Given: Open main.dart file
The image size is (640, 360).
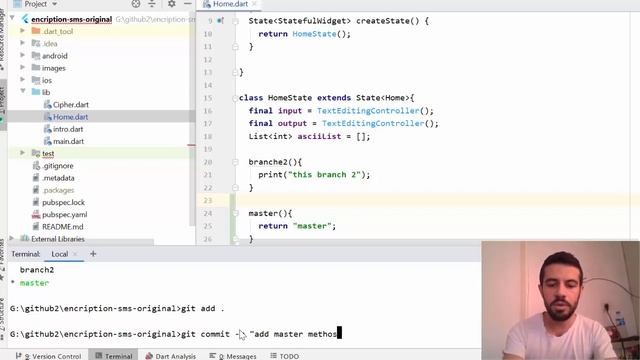Looking at the screenshot, I should [68, 141].
